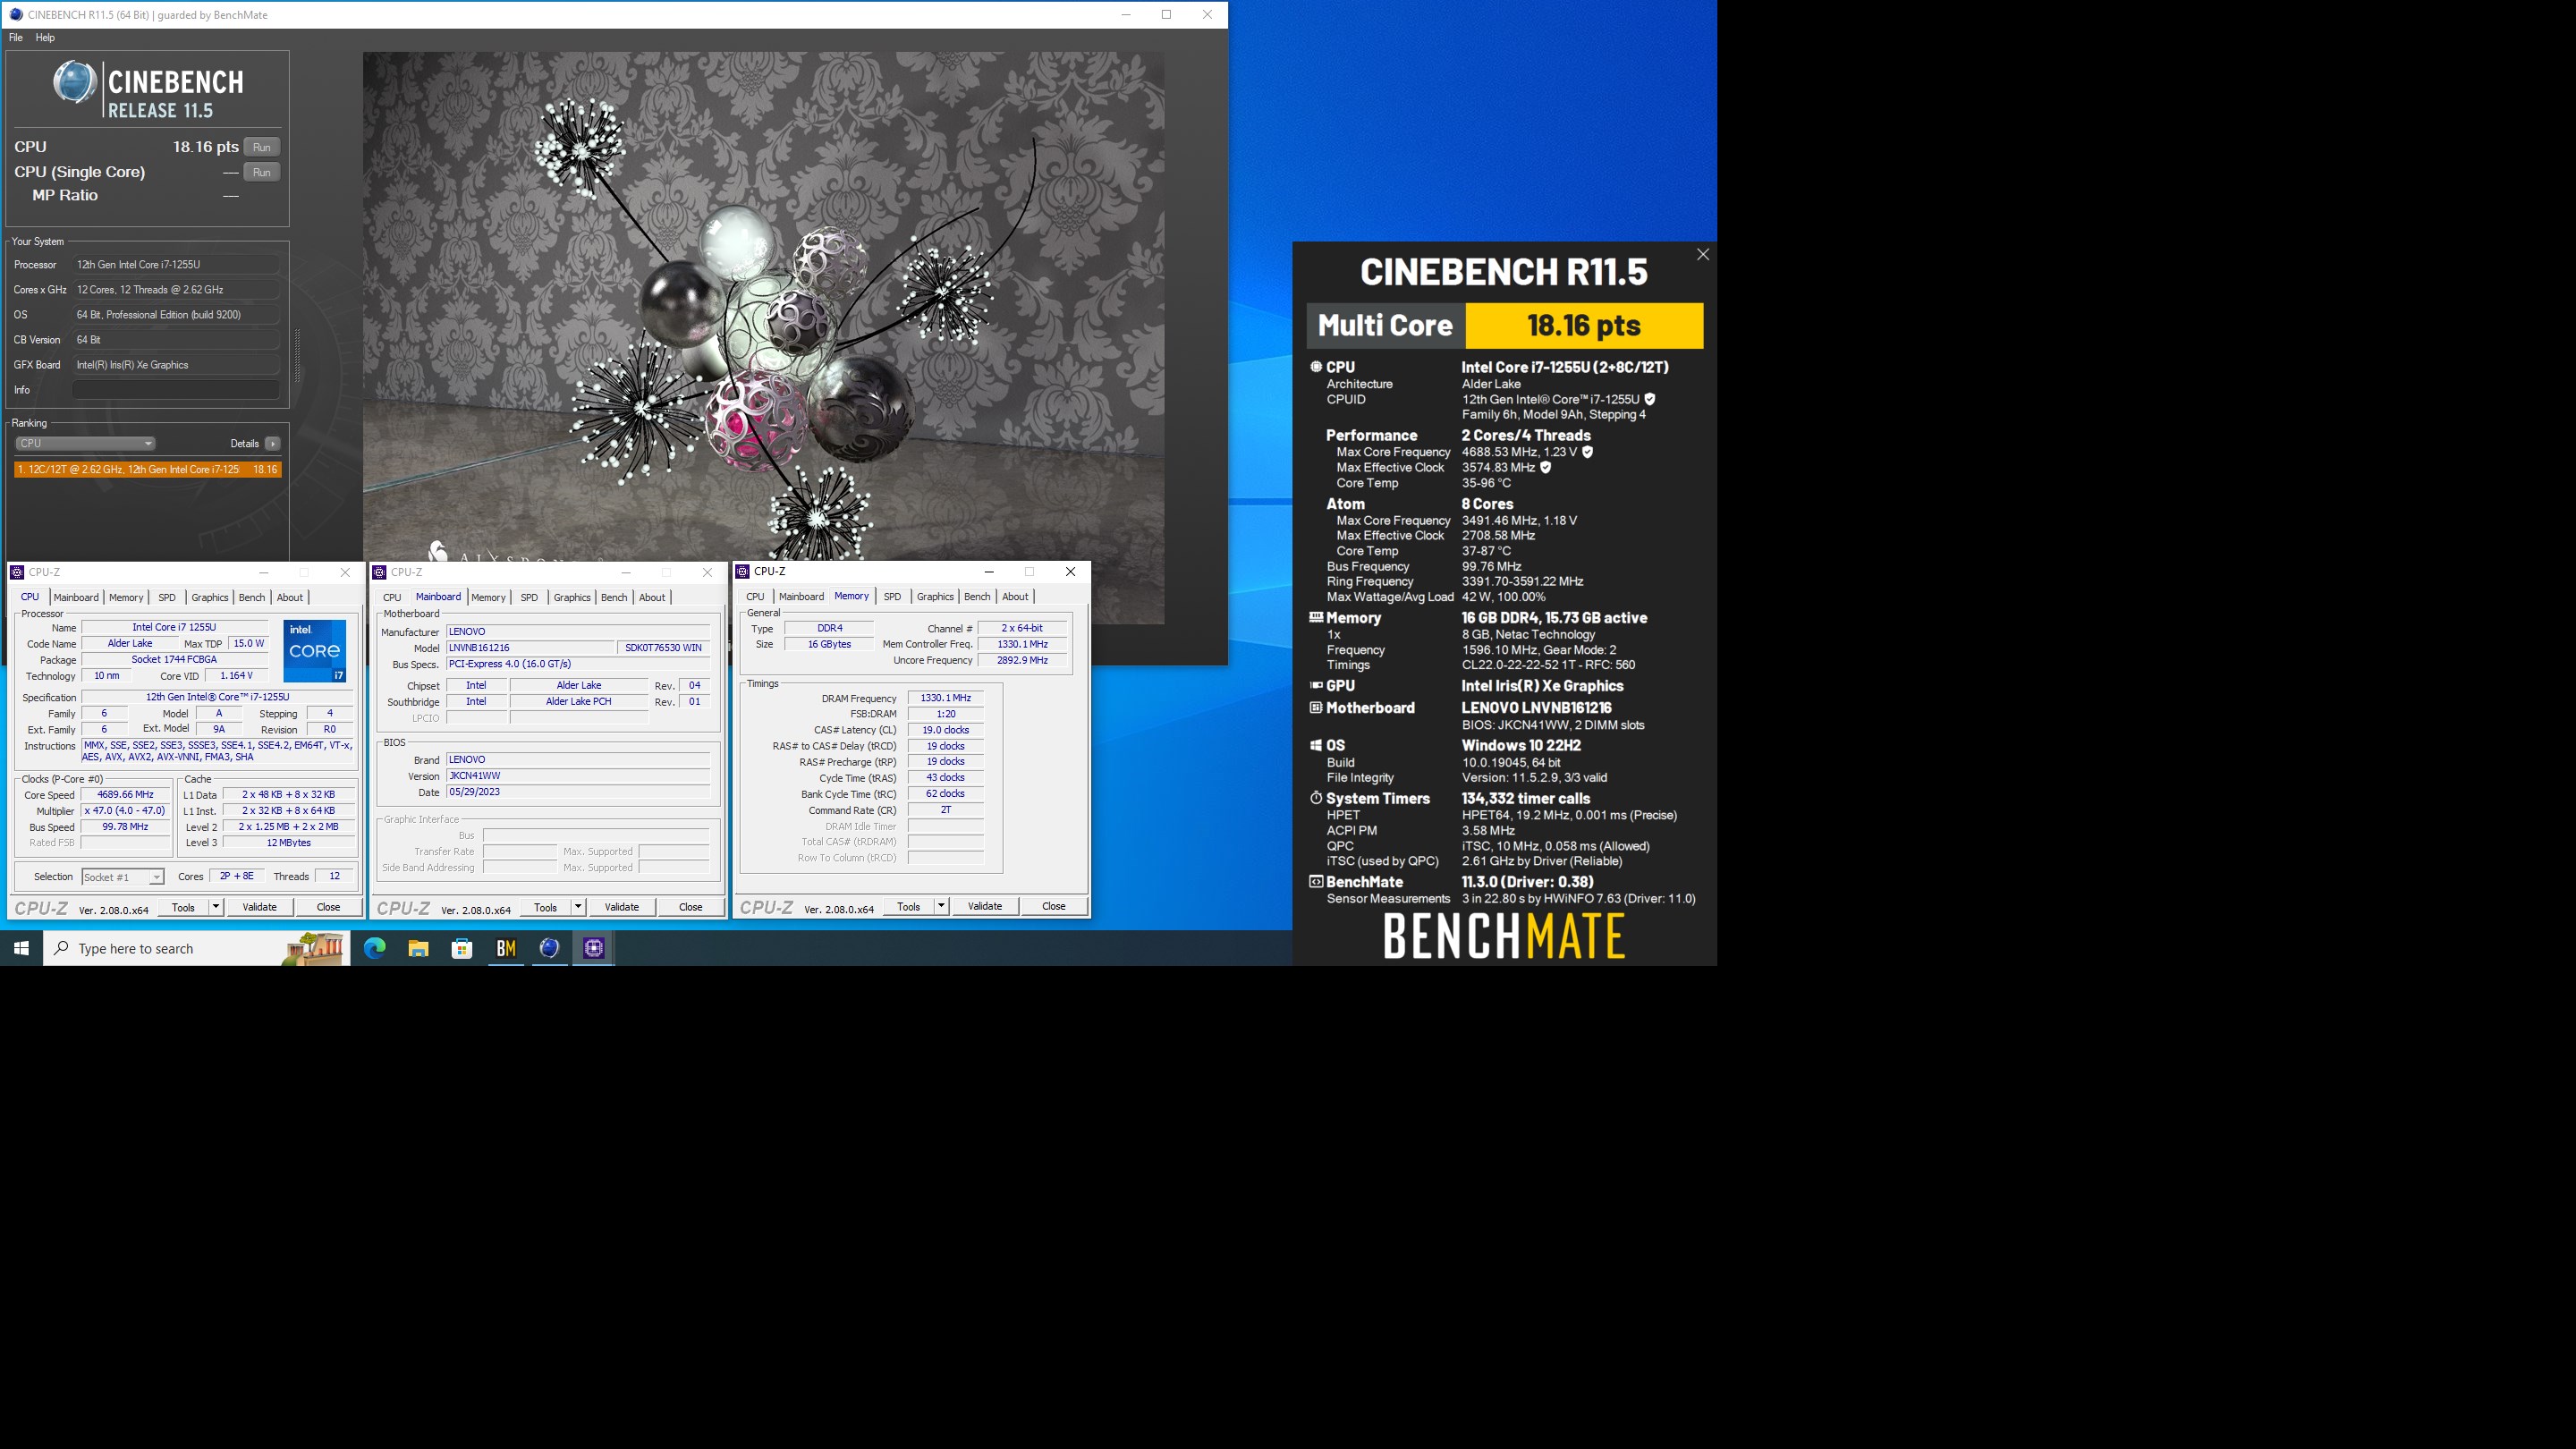Screen dimensions: 2576x1449
Task: Click the Cinebench logo sphere
Action: click(75, 83)
